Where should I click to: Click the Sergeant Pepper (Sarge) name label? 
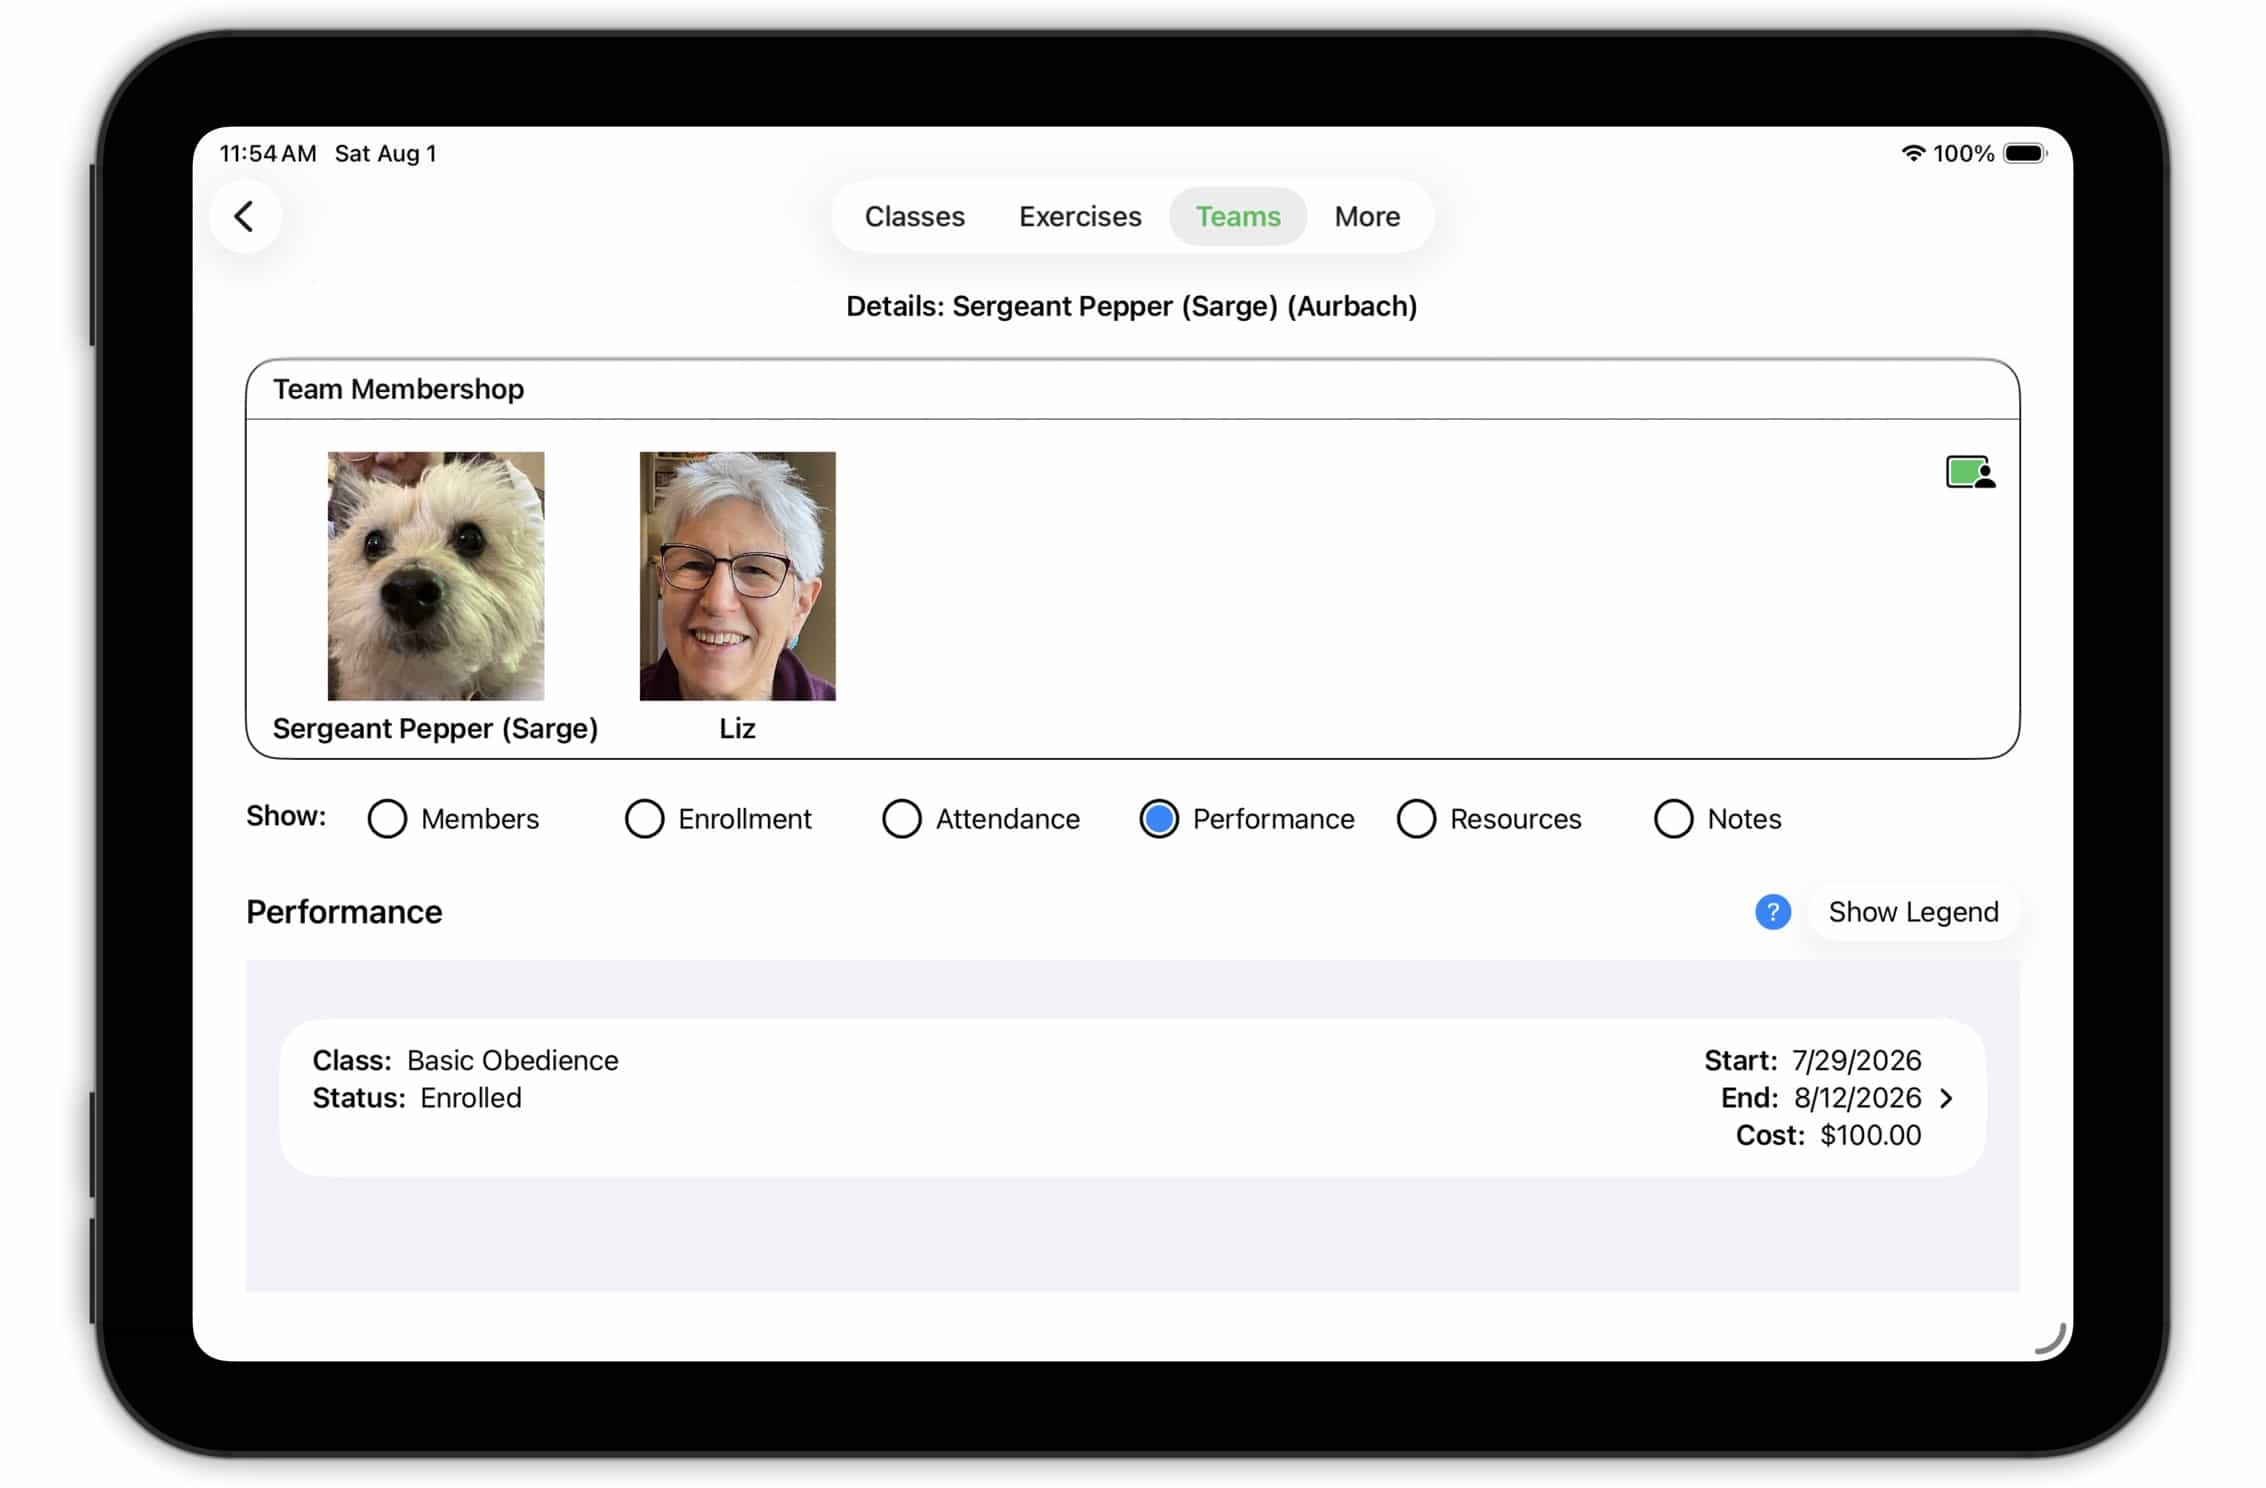(435, 728)
